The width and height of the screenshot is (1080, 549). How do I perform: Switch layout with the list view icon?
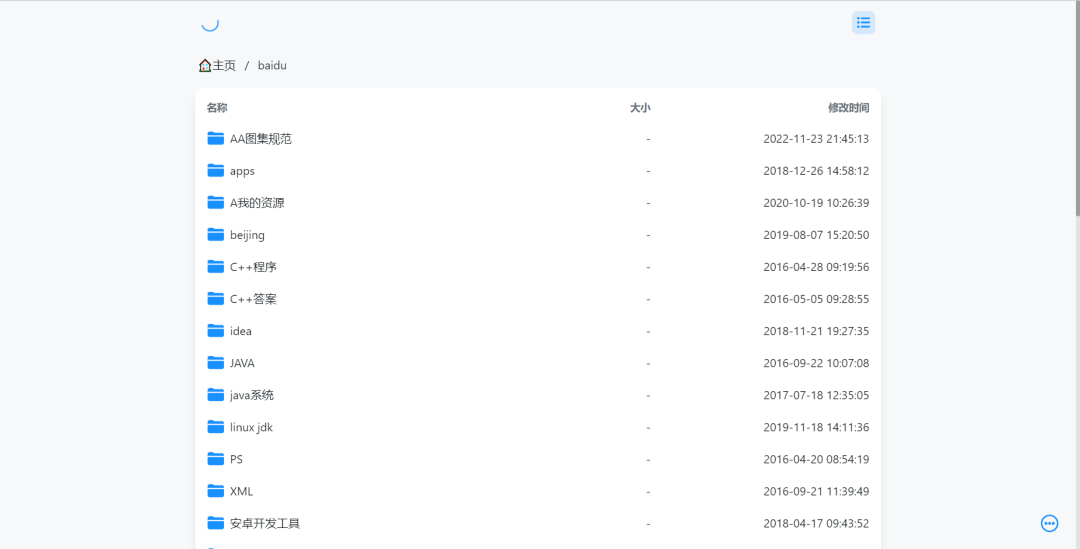point(863,23)
